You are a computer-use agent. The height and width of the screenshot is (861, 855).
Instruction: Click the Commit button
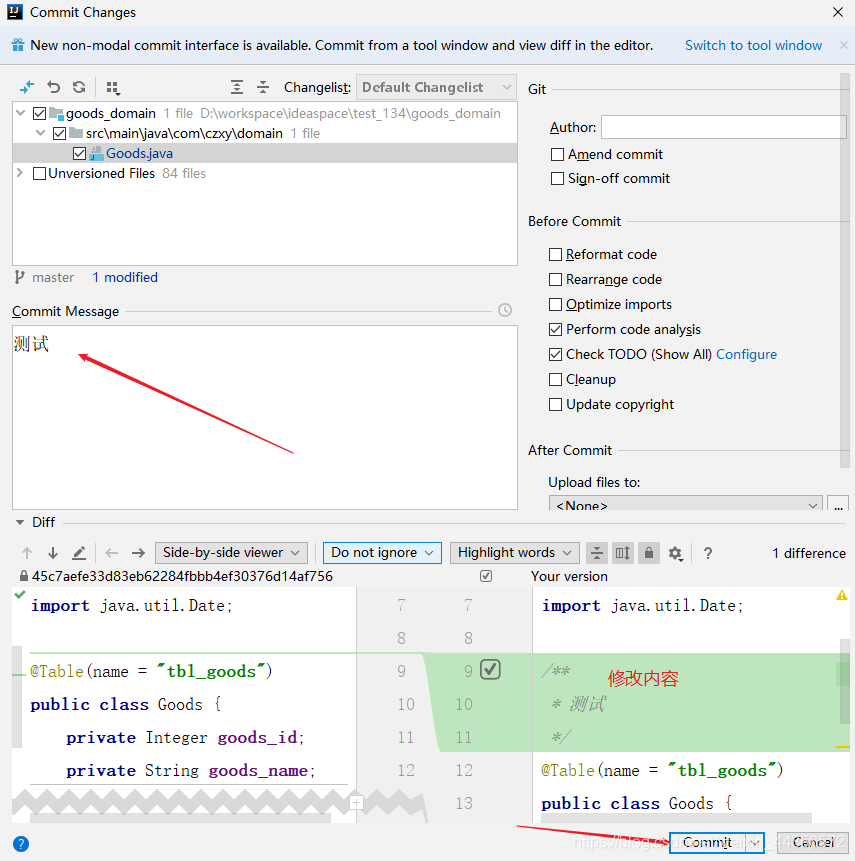[707, 842]
